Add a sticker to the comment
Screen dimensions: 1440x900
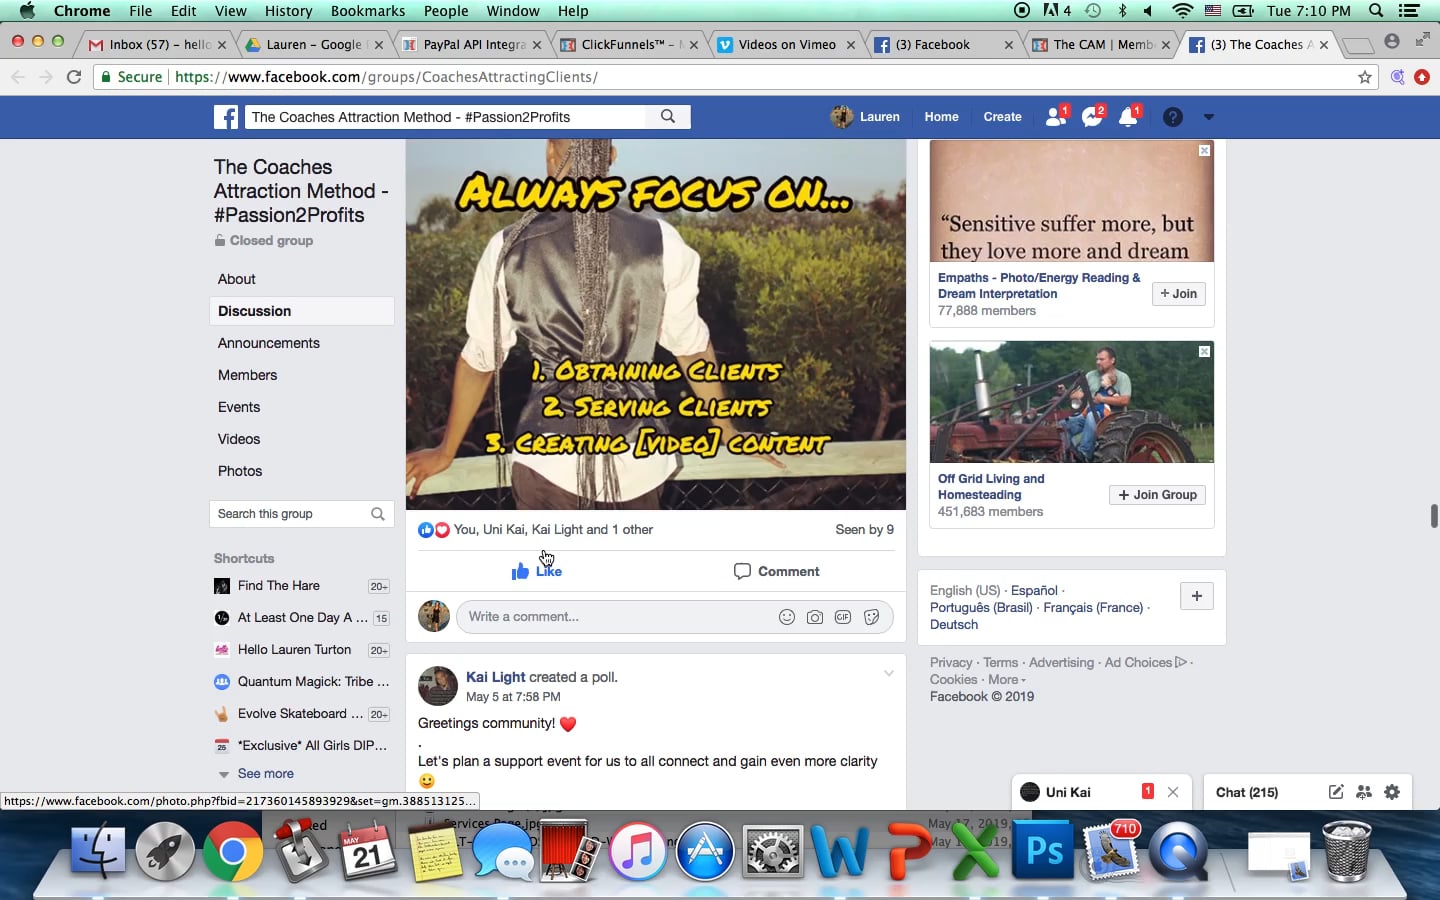(872, 617)
